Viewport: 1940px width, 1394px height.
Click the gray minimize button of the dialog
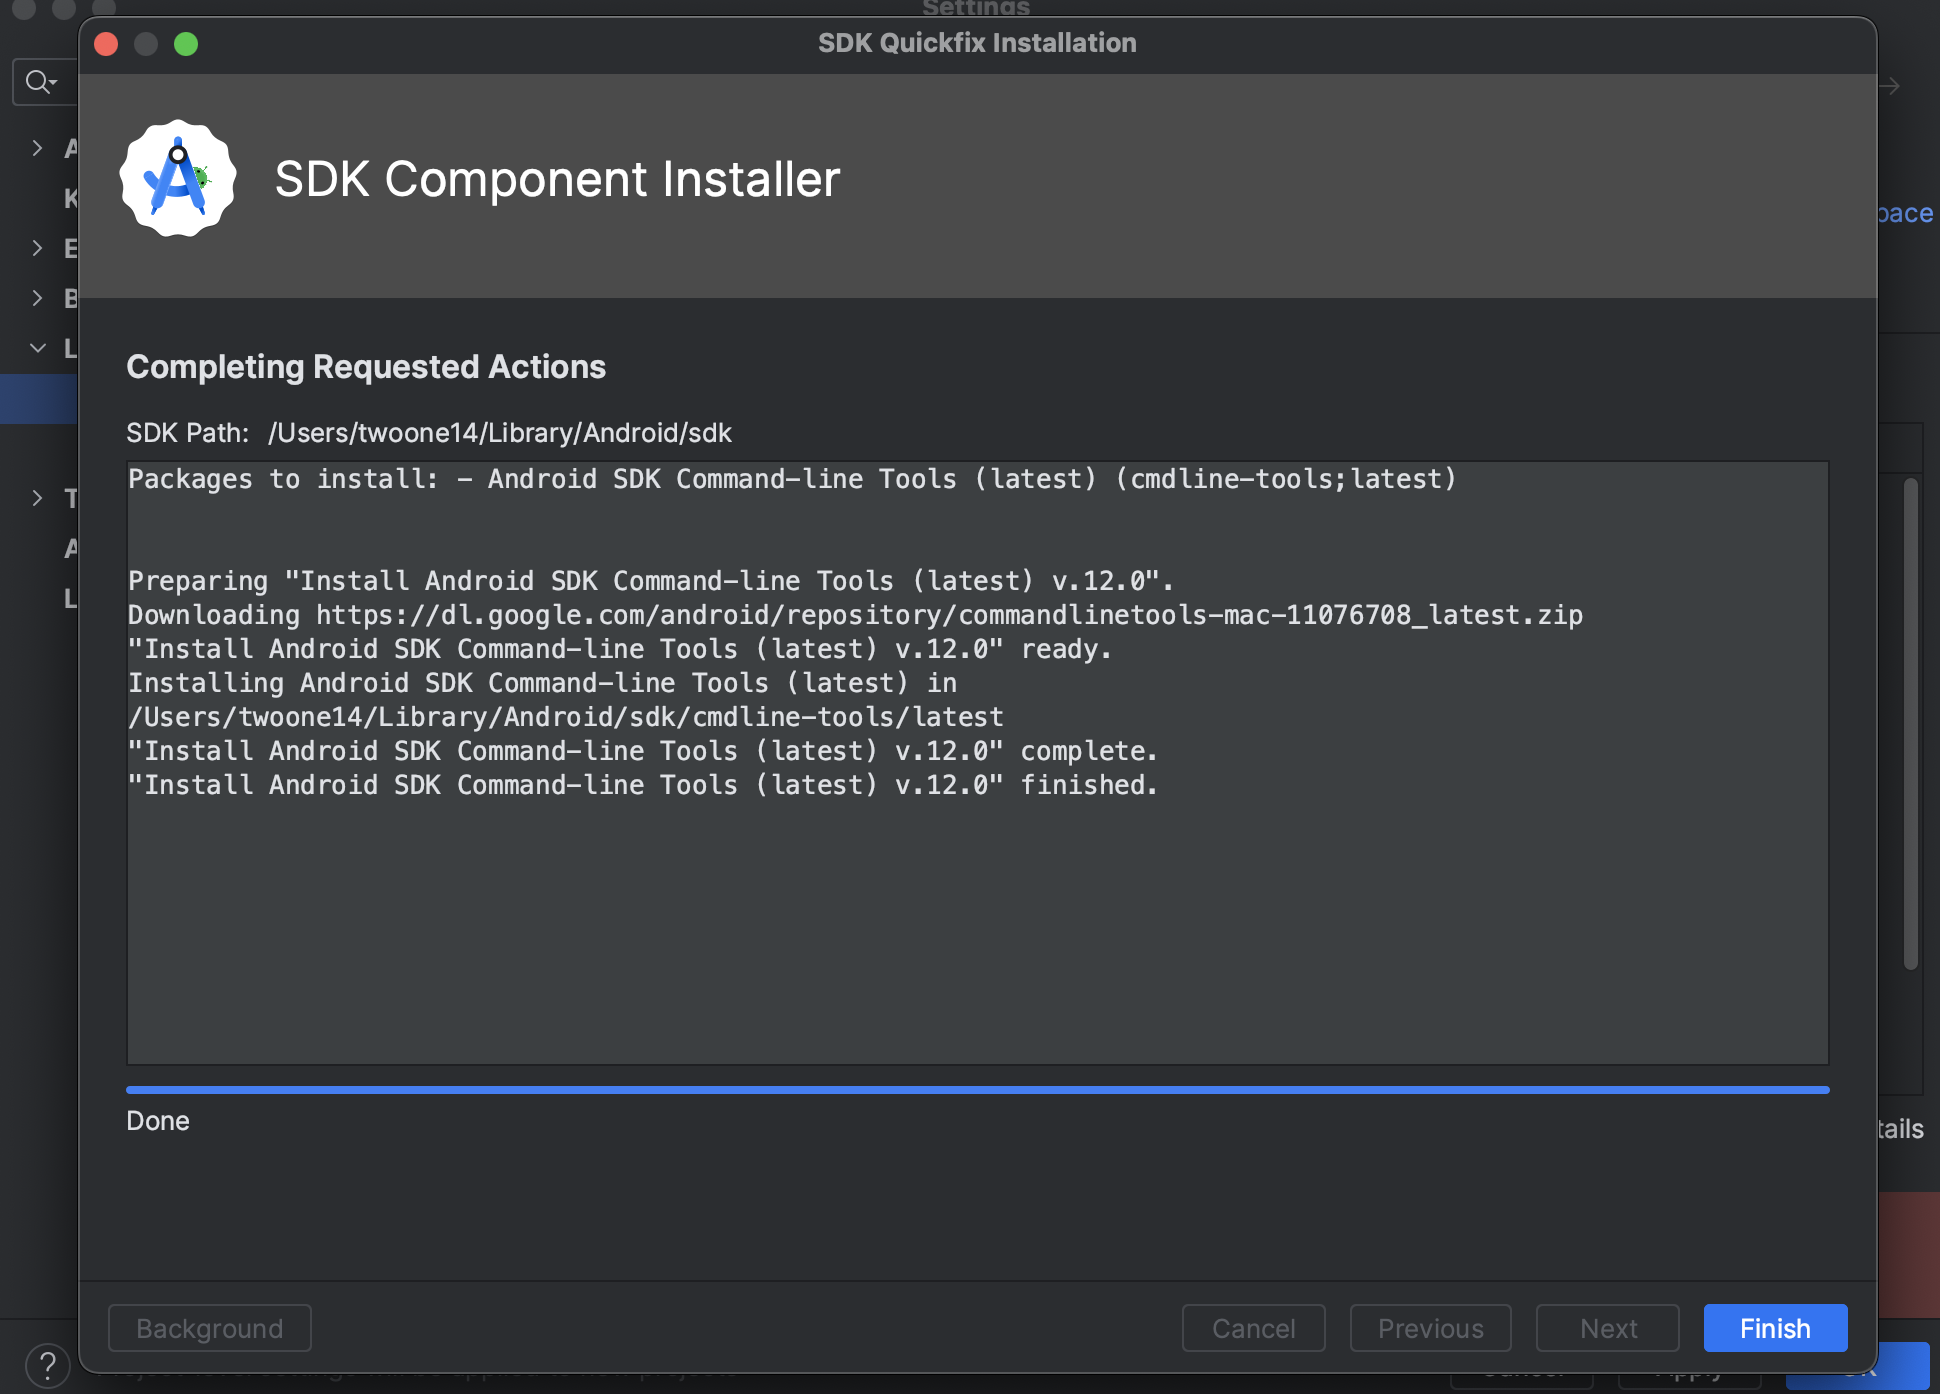tap(146, 44)
